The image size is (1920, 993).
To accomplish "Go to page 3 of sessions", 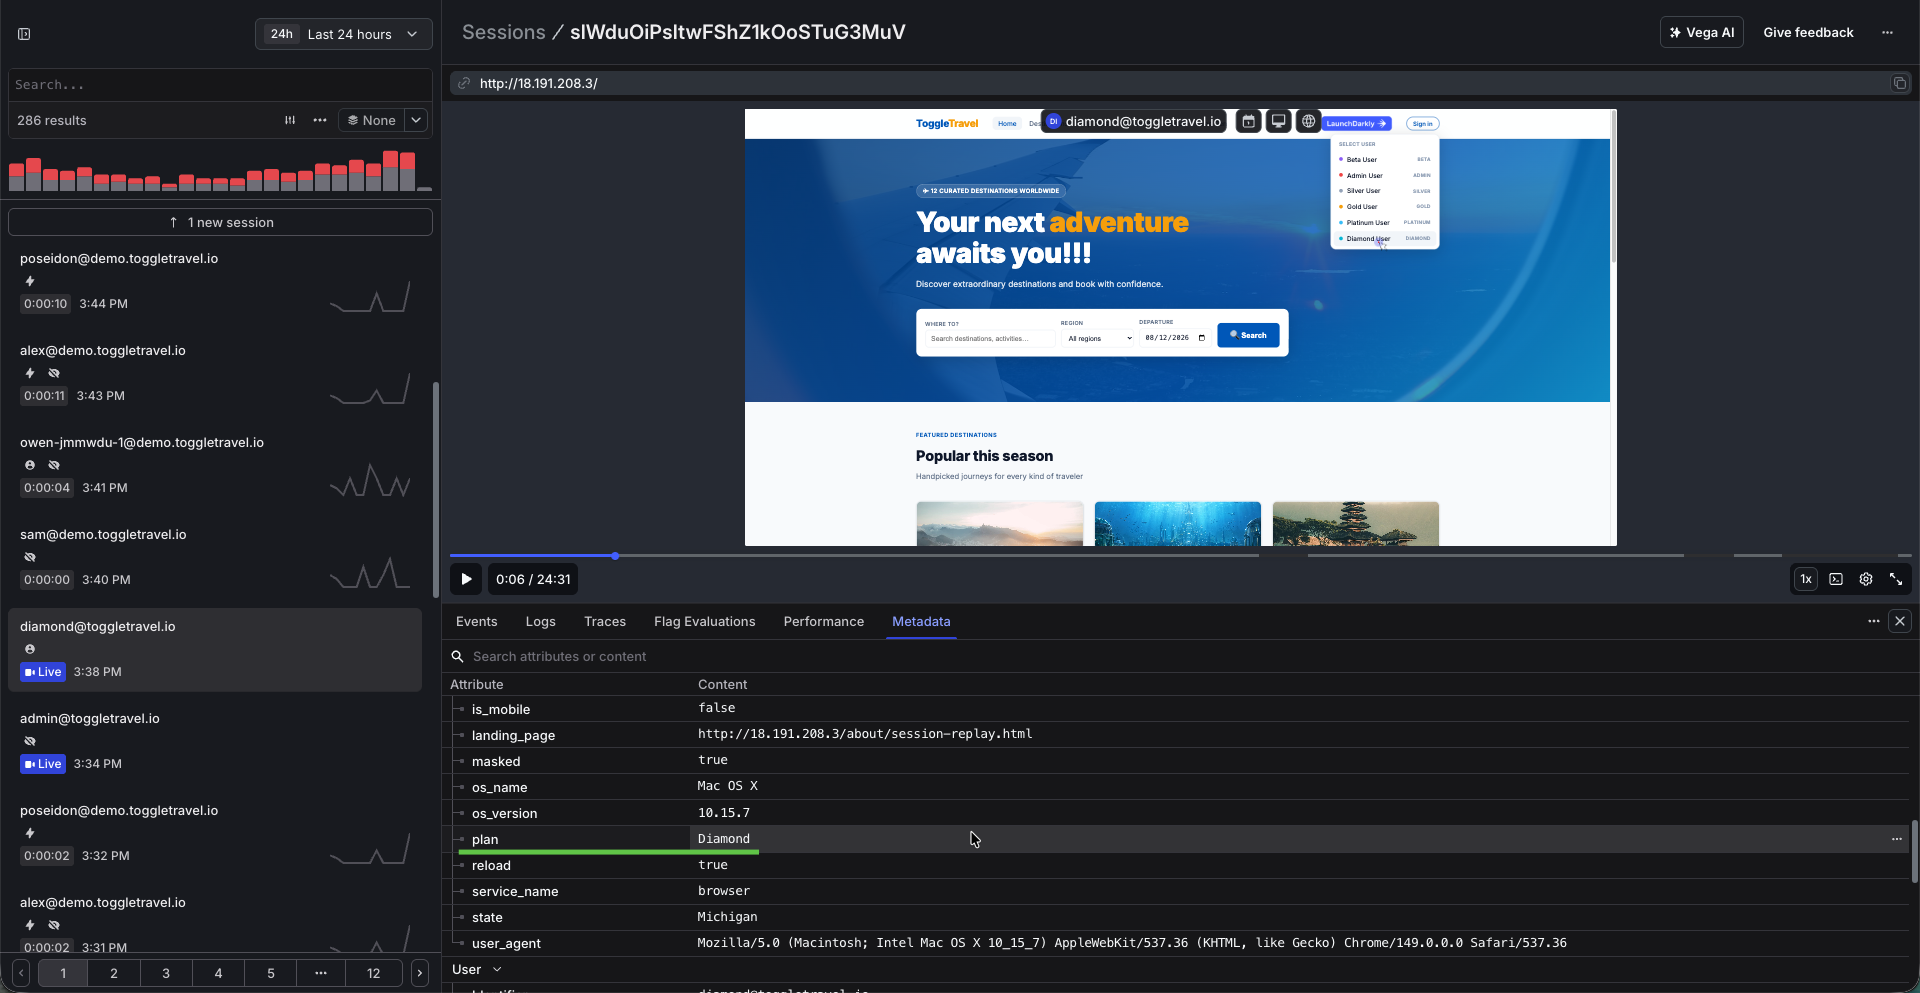I will coord(166,973).
